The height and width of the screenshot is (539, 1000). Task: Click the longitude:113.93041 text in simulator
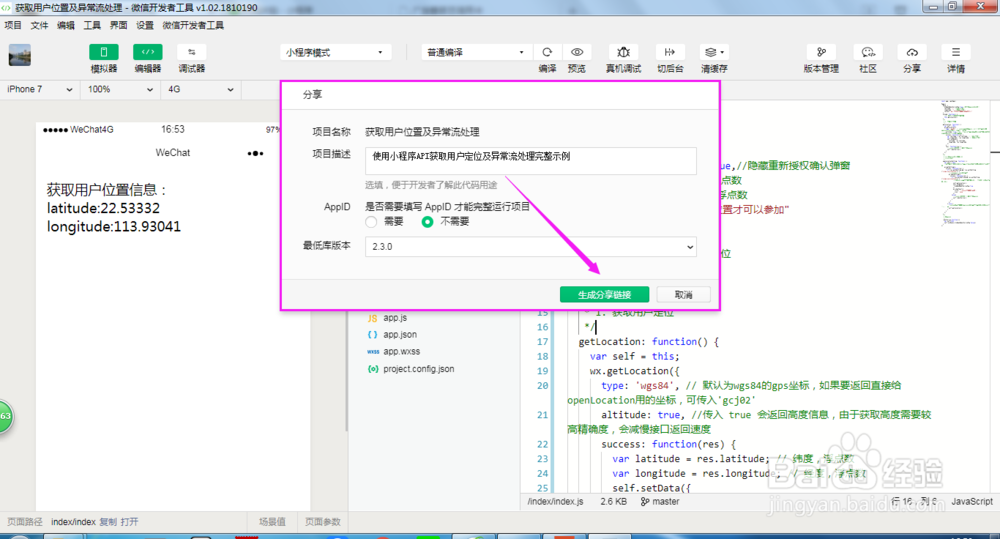click(x=114, y=227)
